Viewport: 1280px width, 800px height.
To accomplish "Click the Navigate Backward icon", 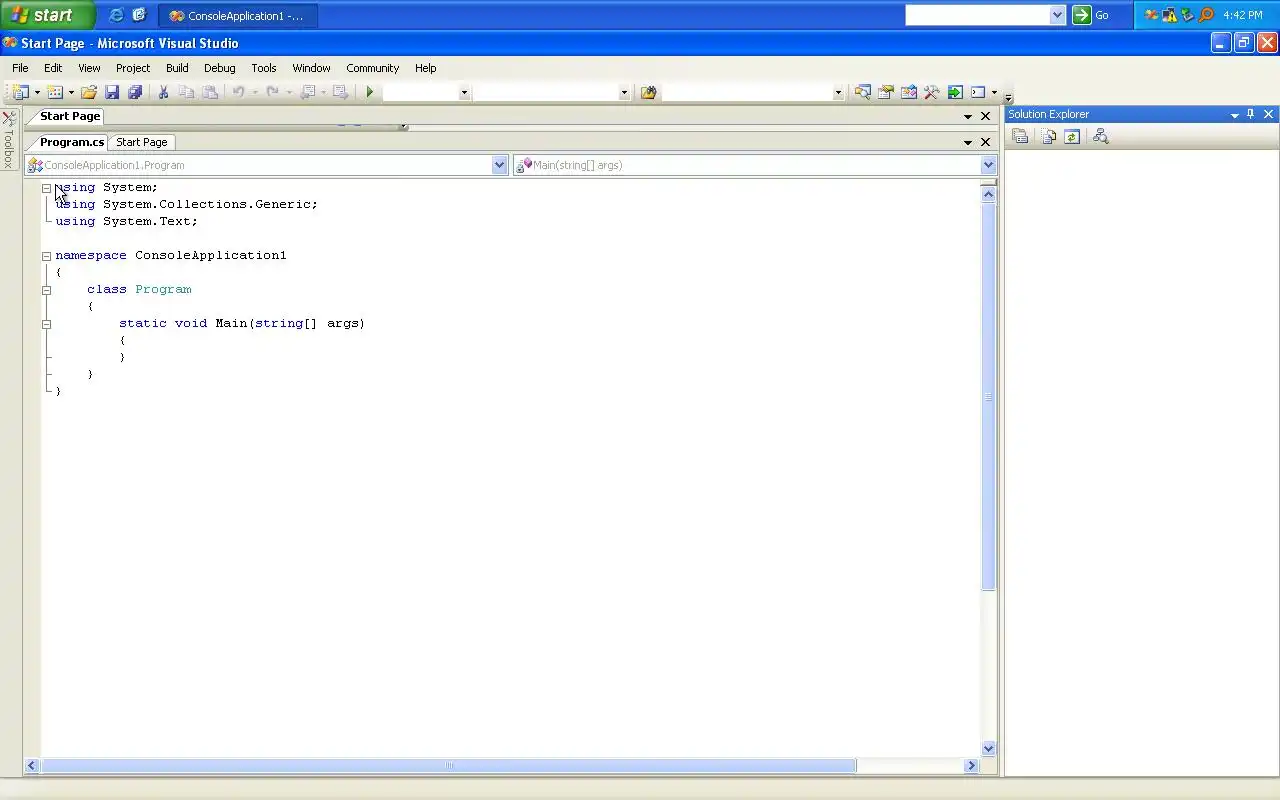I will tap(308, 92).
